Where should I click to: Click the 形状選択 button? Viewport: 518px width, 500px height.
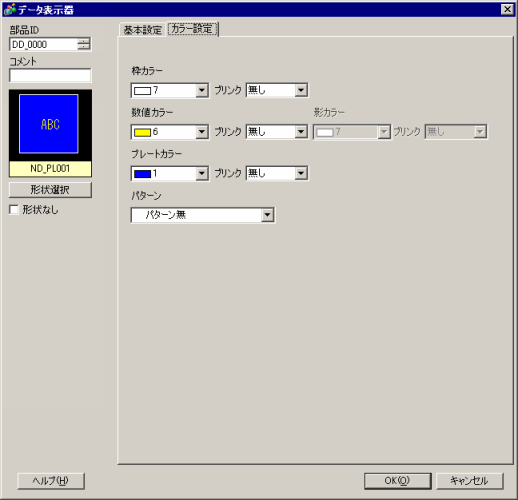[50, 190]
